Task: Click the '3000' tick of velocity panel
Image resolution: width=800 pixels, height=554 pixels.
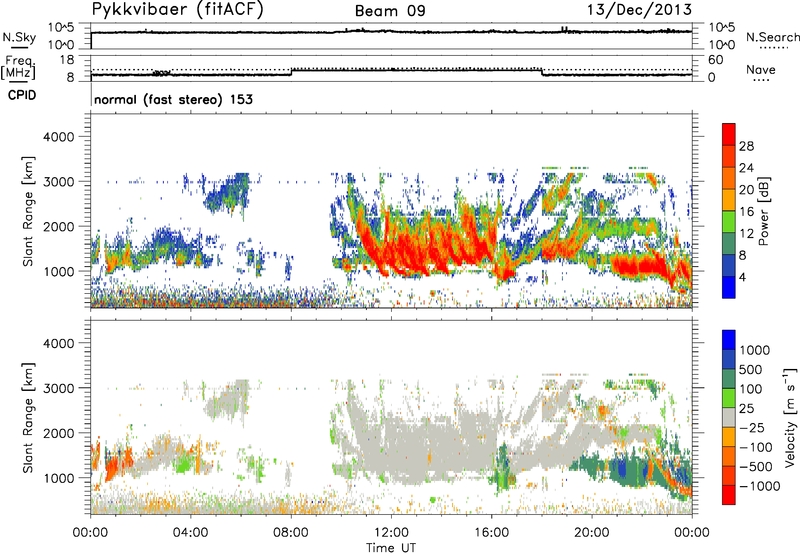Action: point(59,388)
